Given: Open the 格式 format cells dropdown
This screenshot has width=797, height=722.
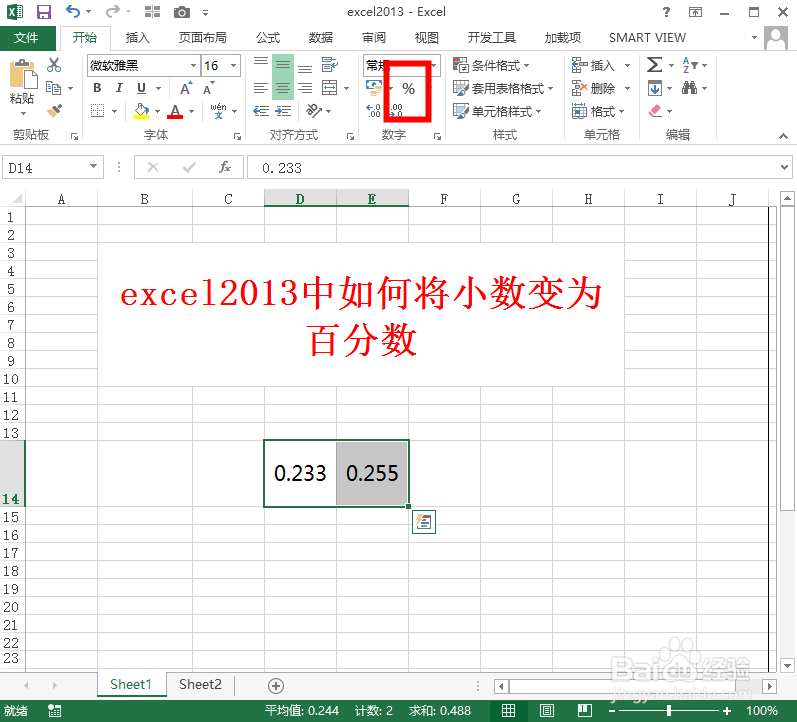Looking at the screenshot, I should 598,111.
